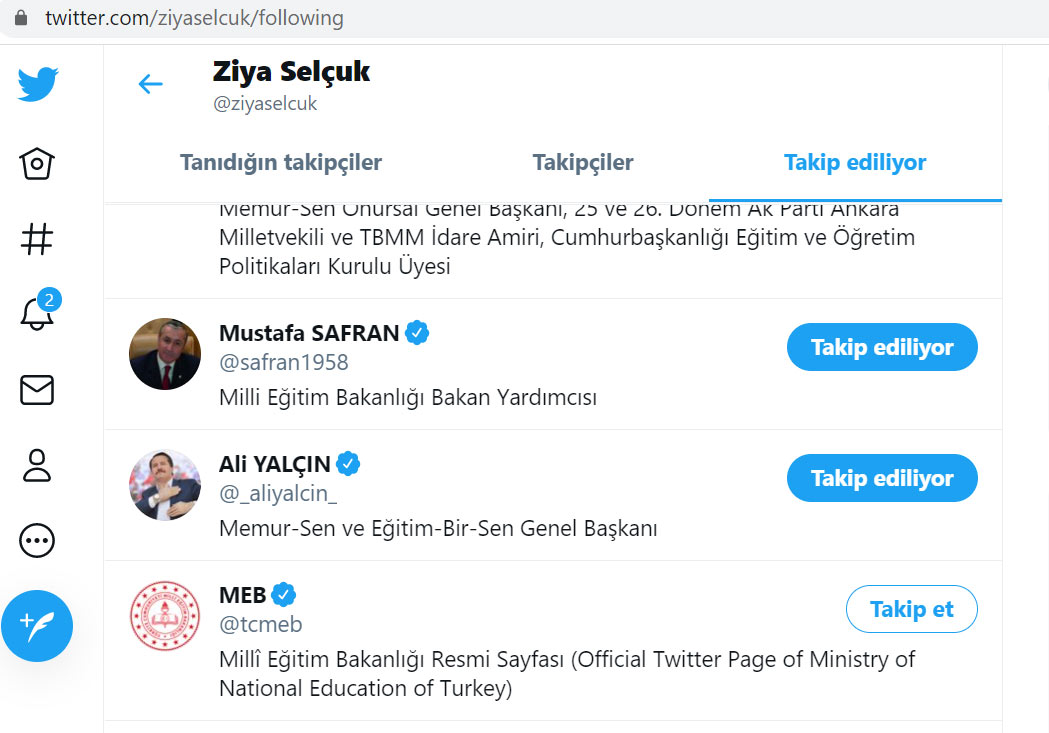Select the Takip ediliyor tab
Viewport: 1049px width, 733px height.
point(855,162)
